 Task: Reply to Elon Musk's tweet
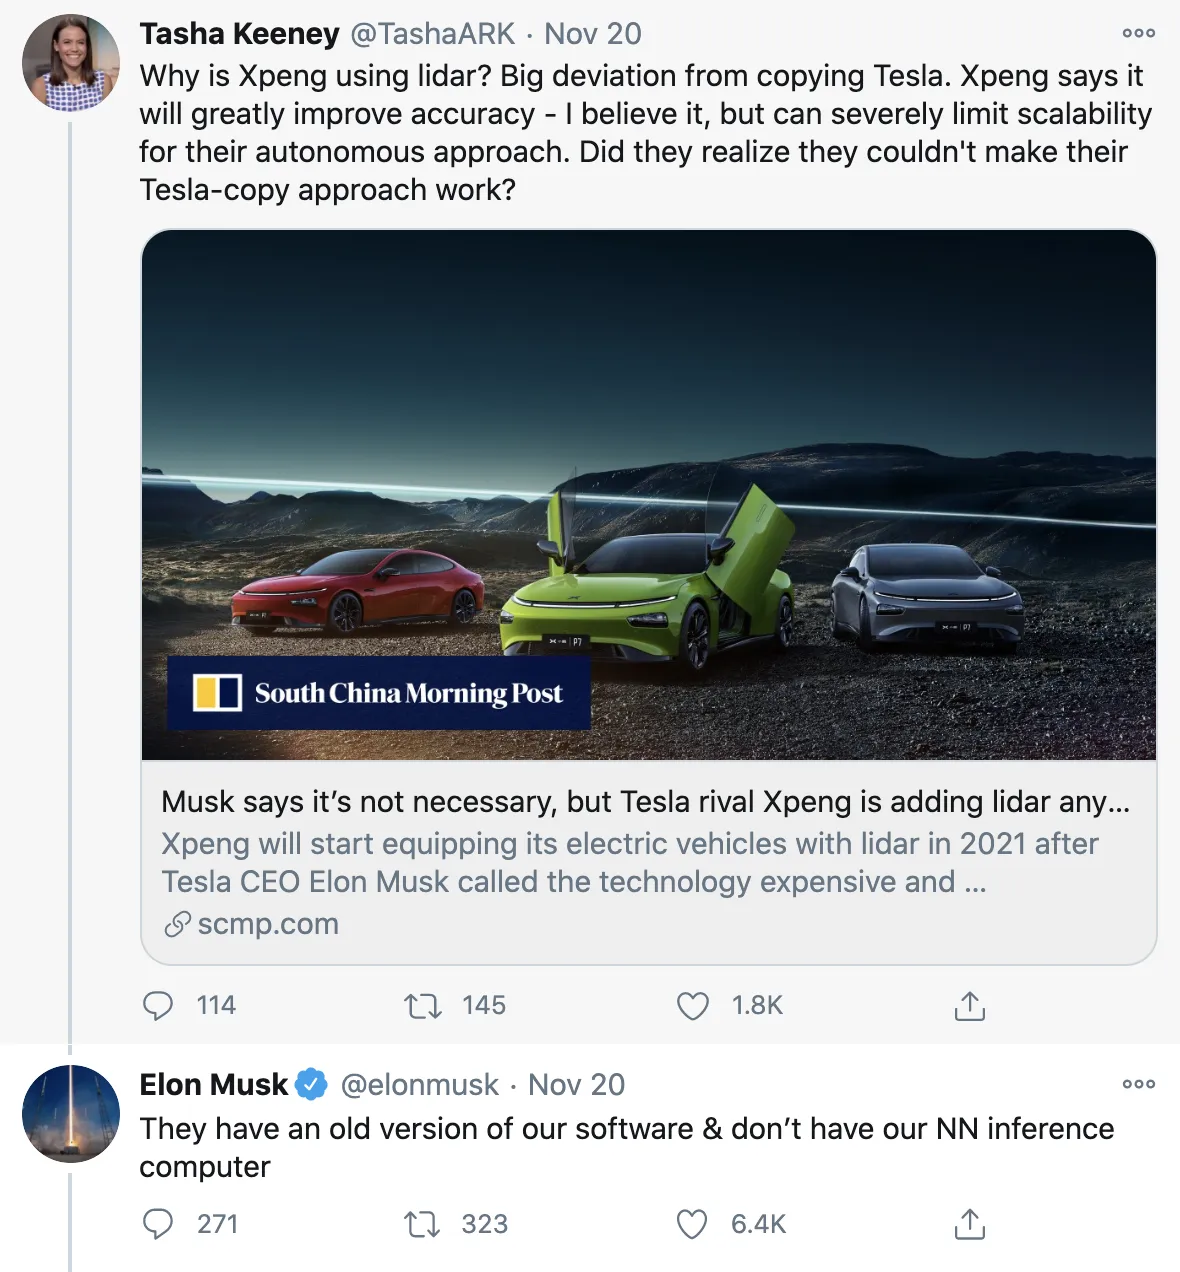[x=158, y=1223]
